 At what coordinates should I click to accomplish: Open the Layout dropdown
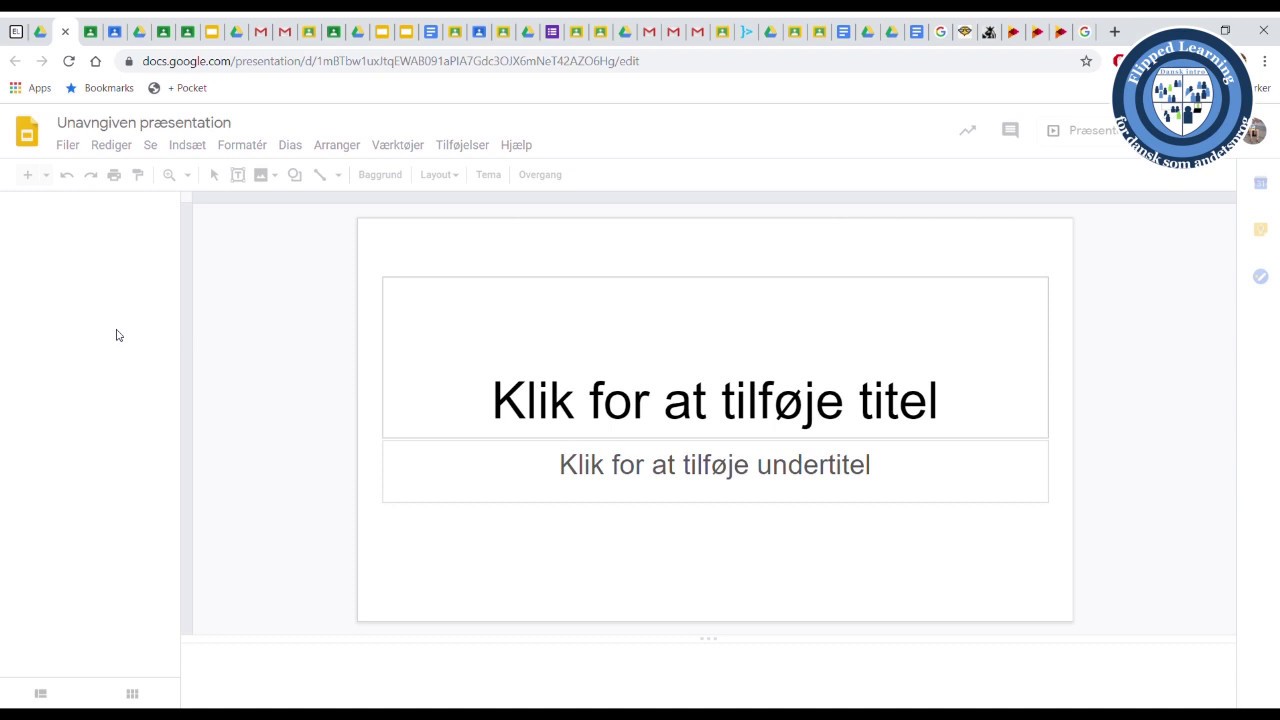coord(439,175)
